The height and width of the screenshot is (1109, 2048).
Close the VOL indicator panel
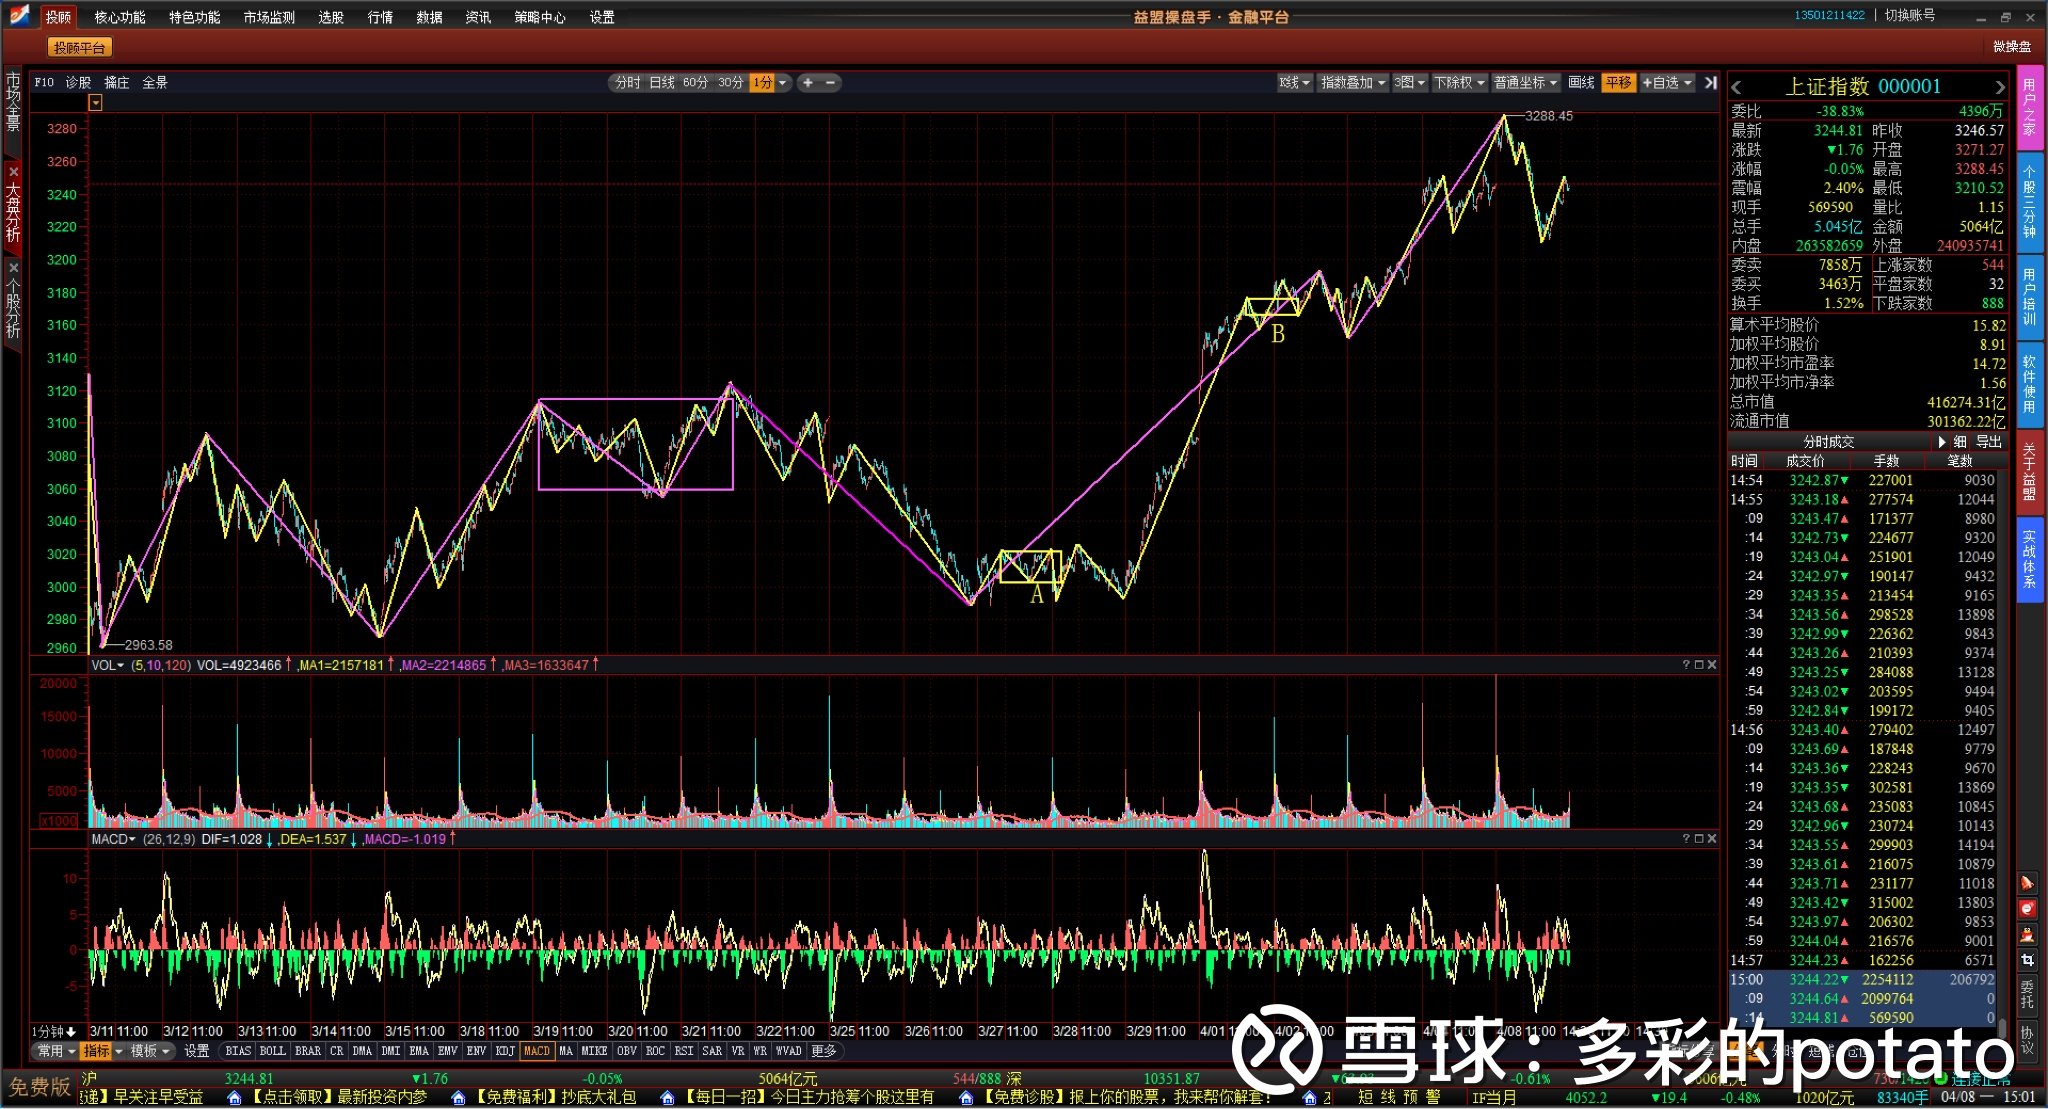click(1712, 665)
